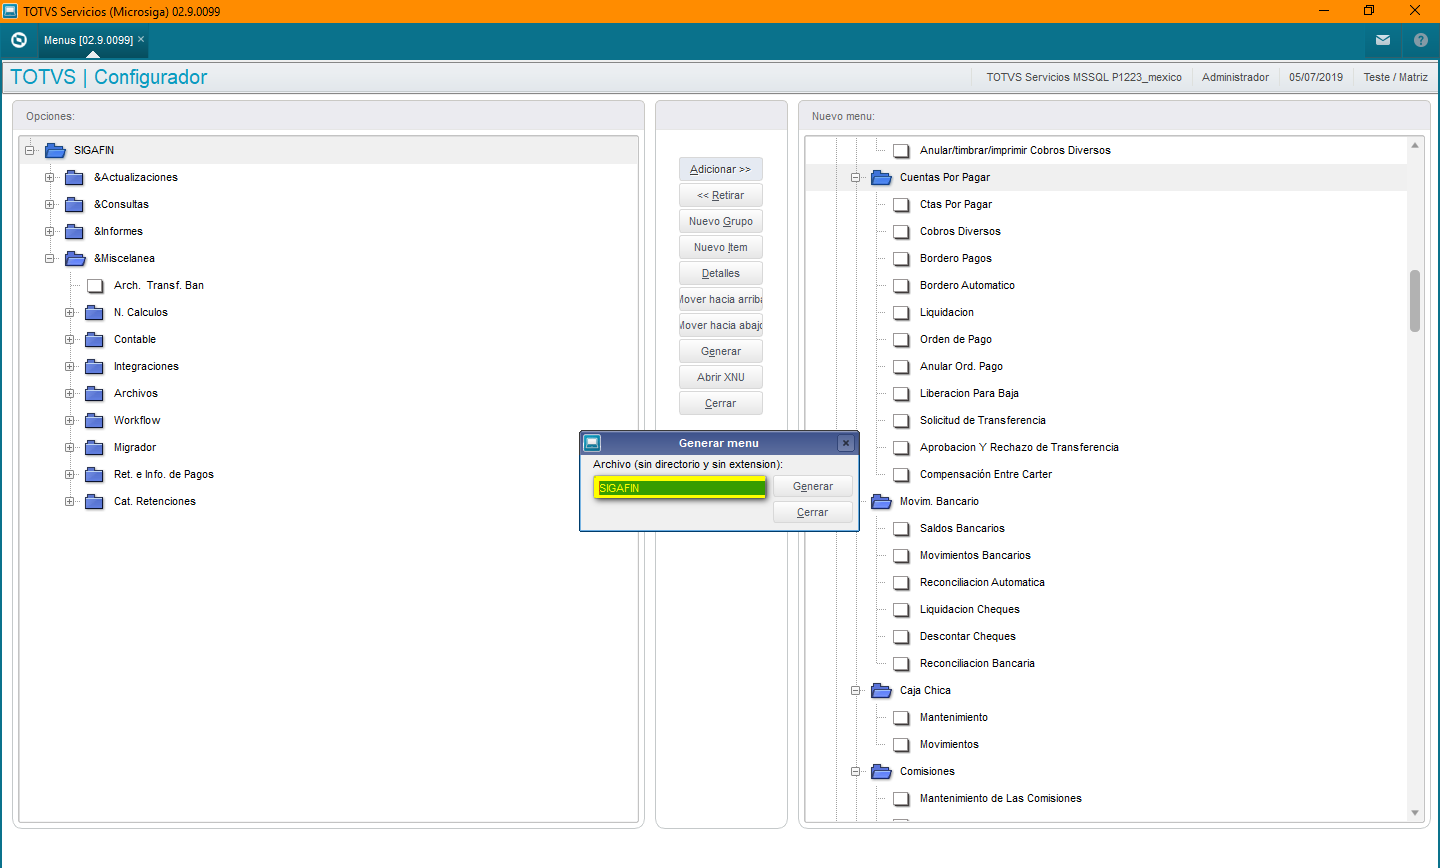Viewport: 1440px width, 868px height.
Task: Open the mail envelope icon
Action: coord(1383,40)
